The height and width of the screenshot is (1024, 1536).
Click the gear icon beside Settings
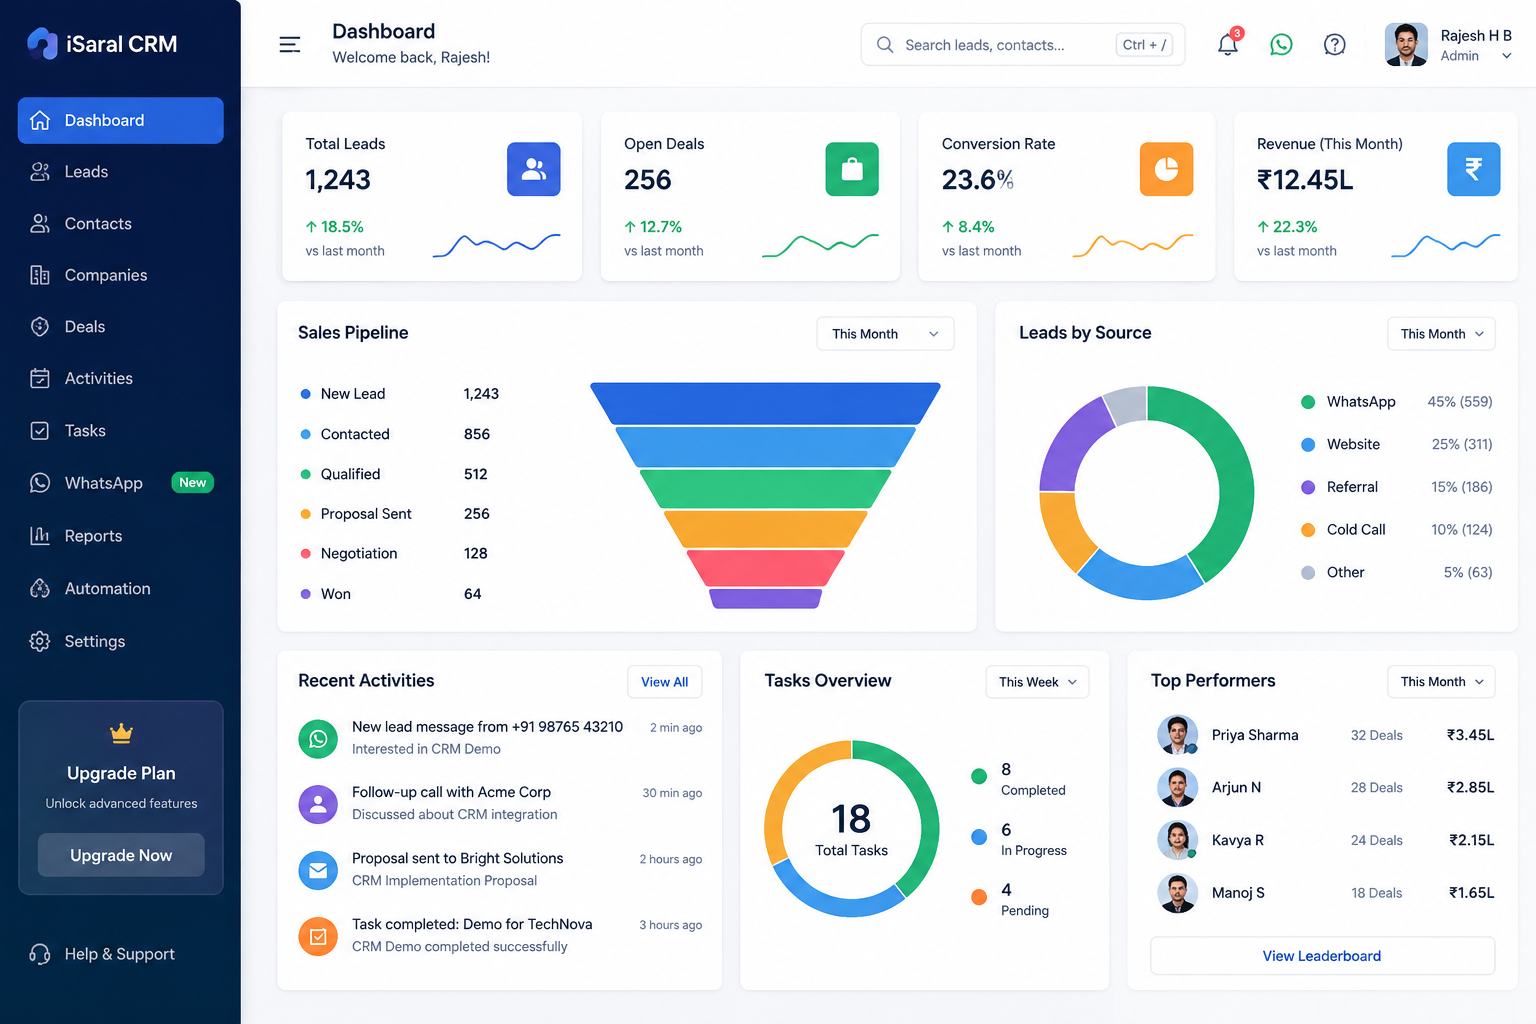tap(40, 641)
